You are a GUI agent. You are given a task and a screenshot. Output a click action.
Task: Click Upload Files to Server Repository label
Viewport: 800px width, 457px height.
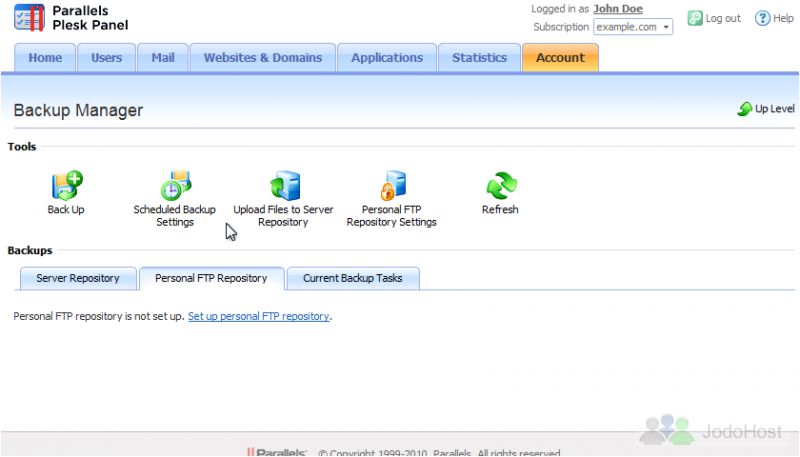[283, 216]
